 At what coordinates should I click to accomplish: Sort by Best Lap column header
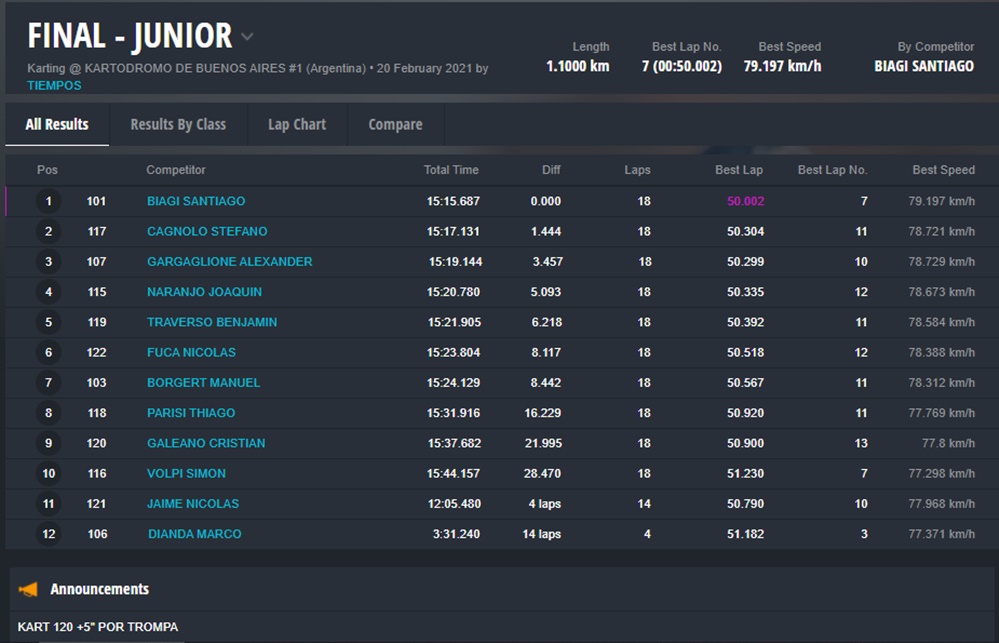[x=739, y=170]
